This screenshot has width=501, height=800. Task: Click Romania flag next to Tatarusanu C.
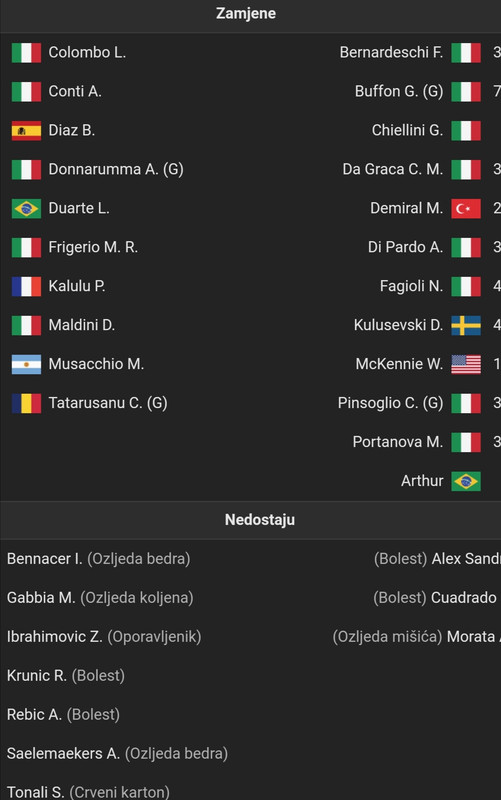pyautogui.click(x=26, y=403)
